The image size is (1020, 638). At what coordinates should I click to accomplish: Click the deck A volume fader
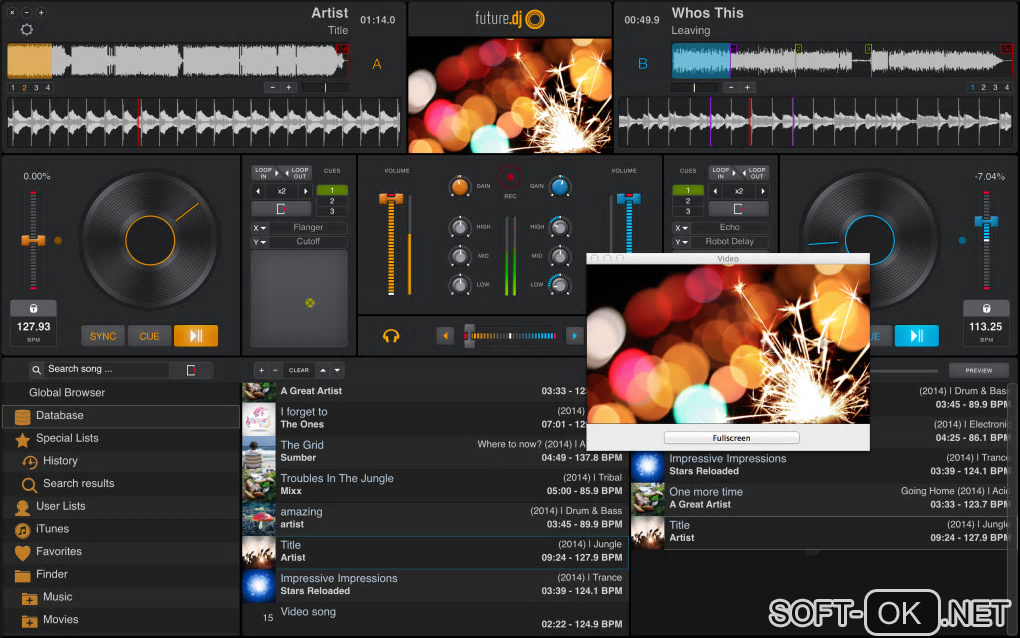(391, 200)
